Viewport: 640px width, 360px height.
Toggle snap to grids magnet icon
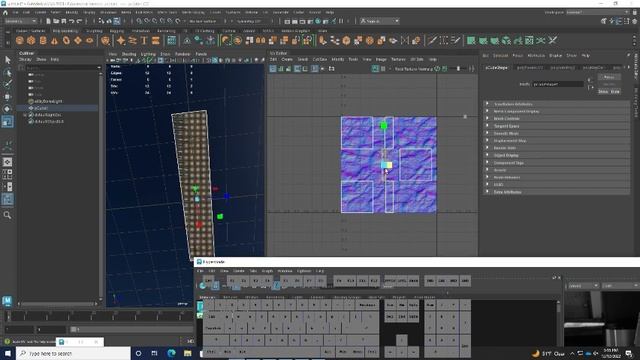140,21
